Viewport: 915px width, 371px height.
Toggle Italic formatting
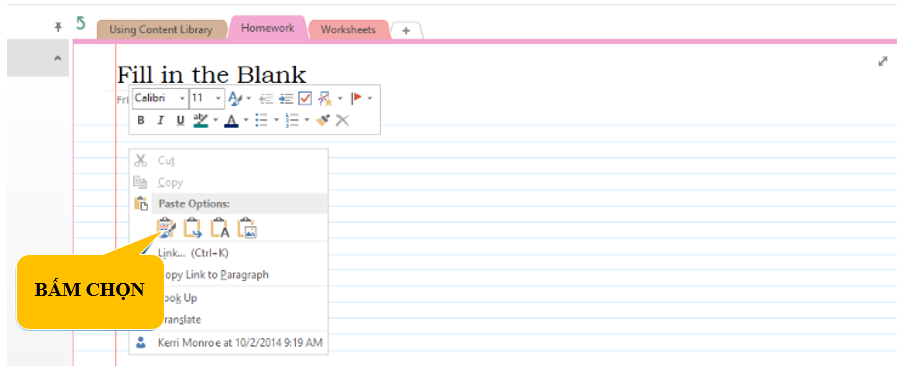point(160,121)
